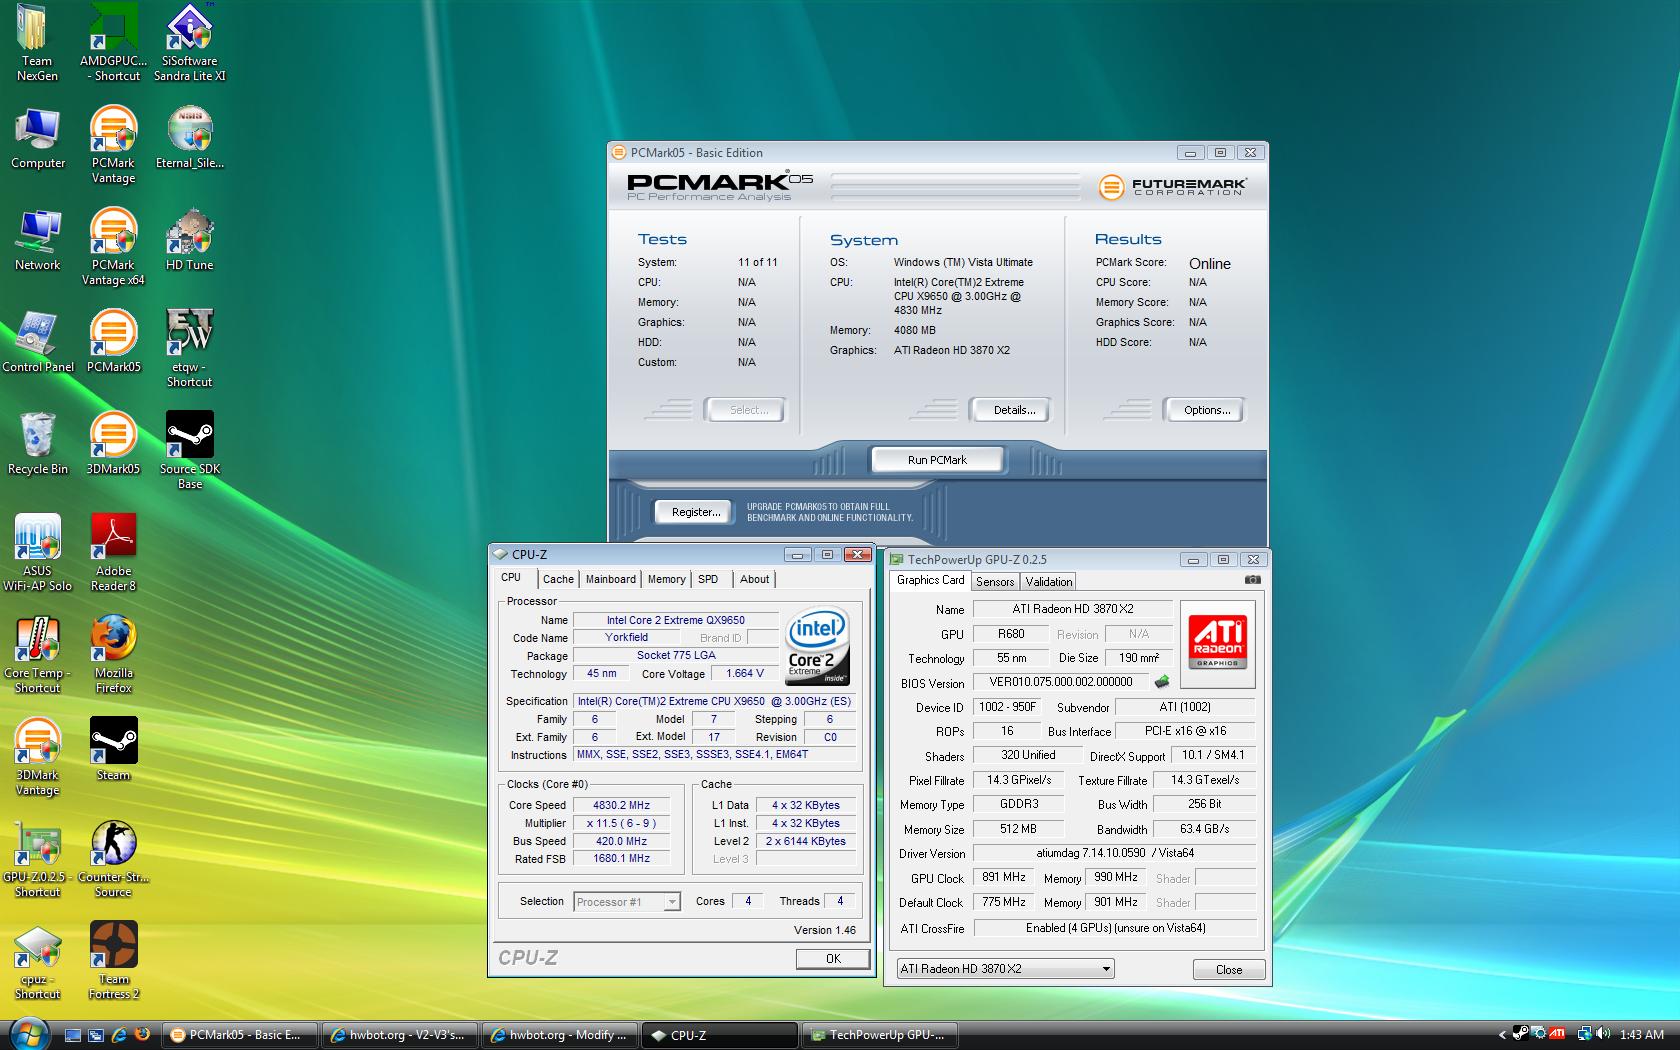Launch Team Fortress 2 icon

(113, 962)
